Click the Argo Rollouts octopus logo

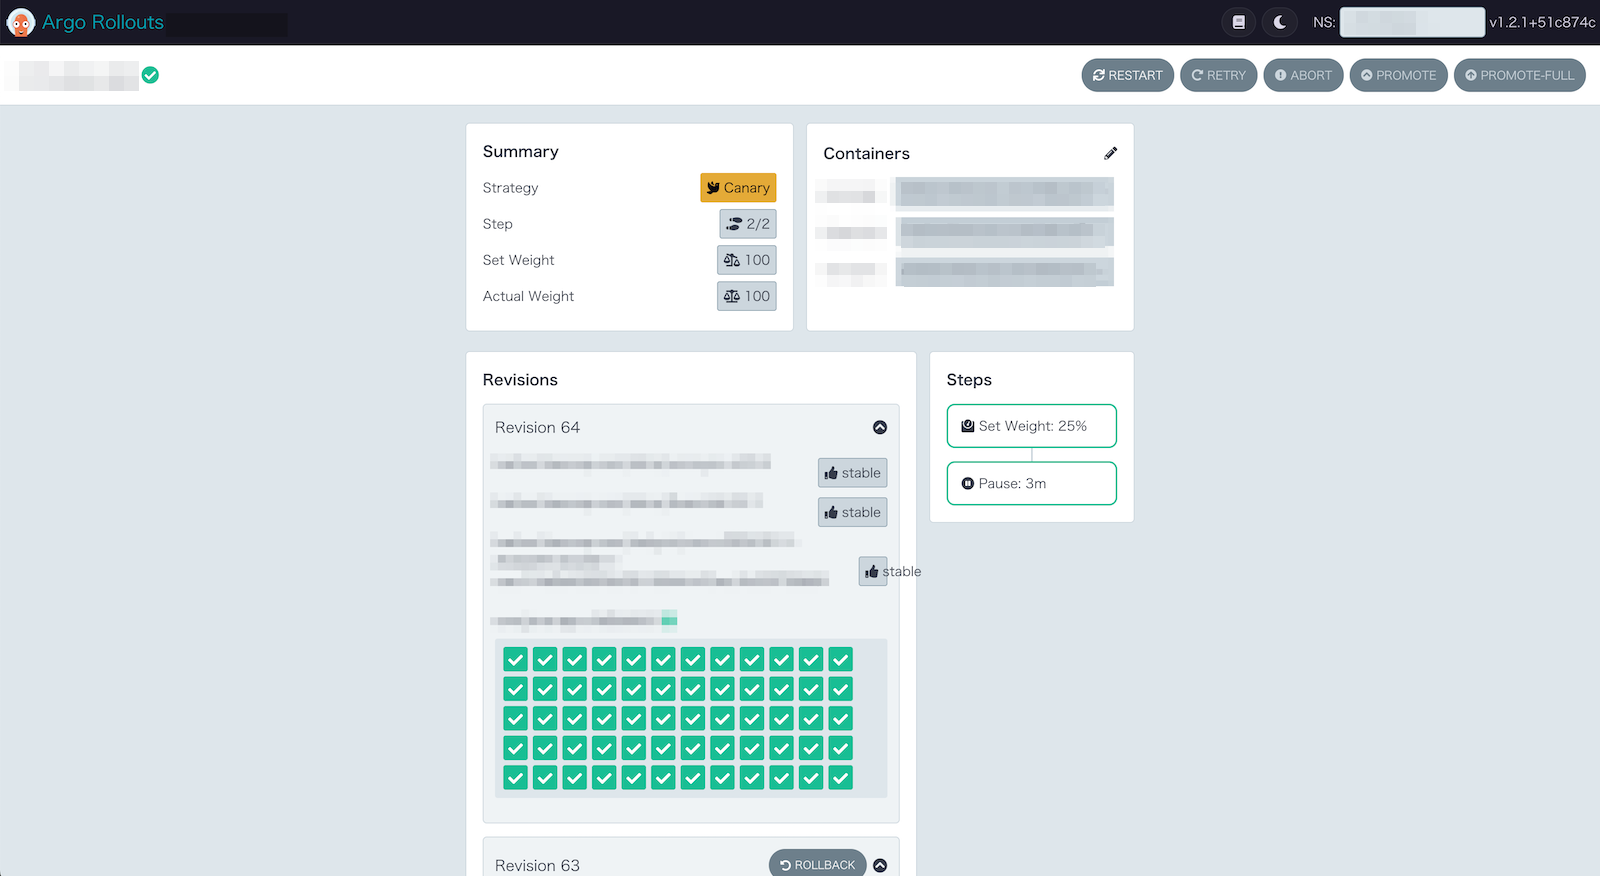20,22
